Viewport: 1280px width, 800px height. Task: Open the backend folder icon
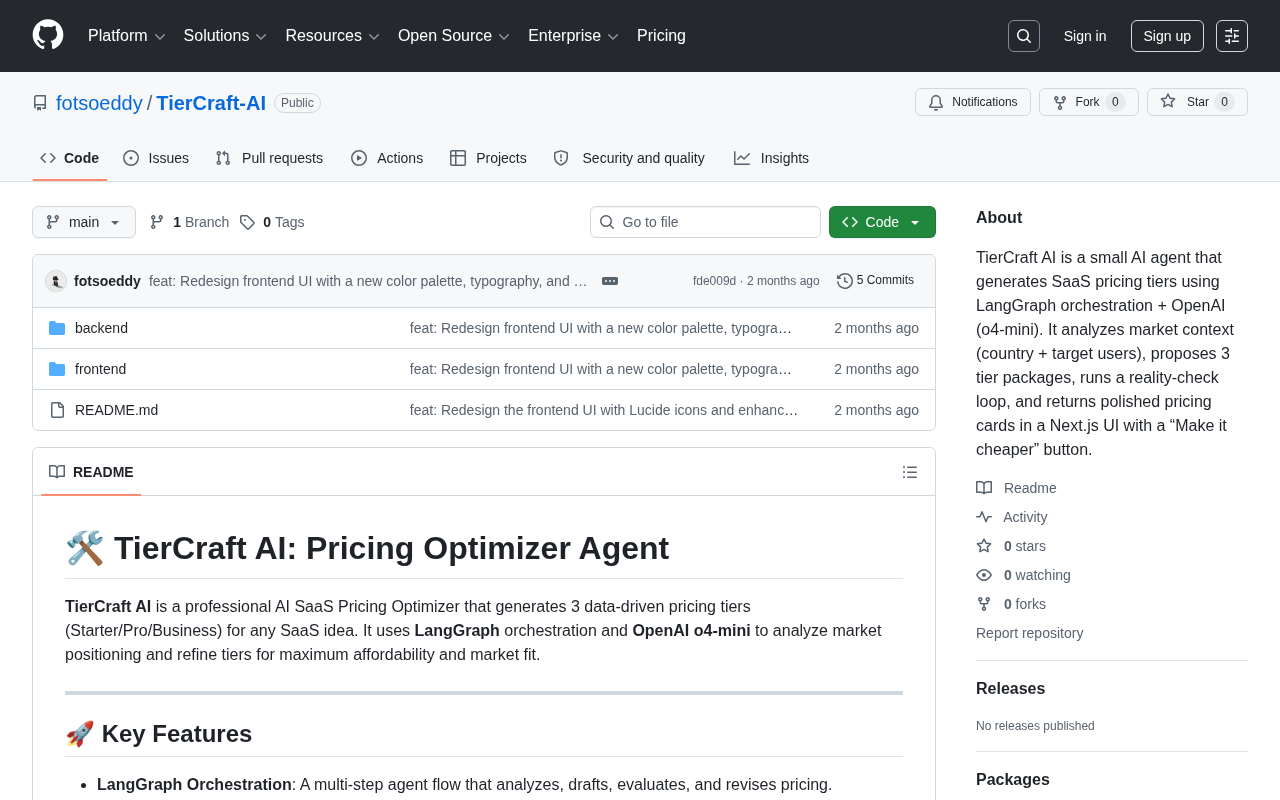[x=57, y=328]
